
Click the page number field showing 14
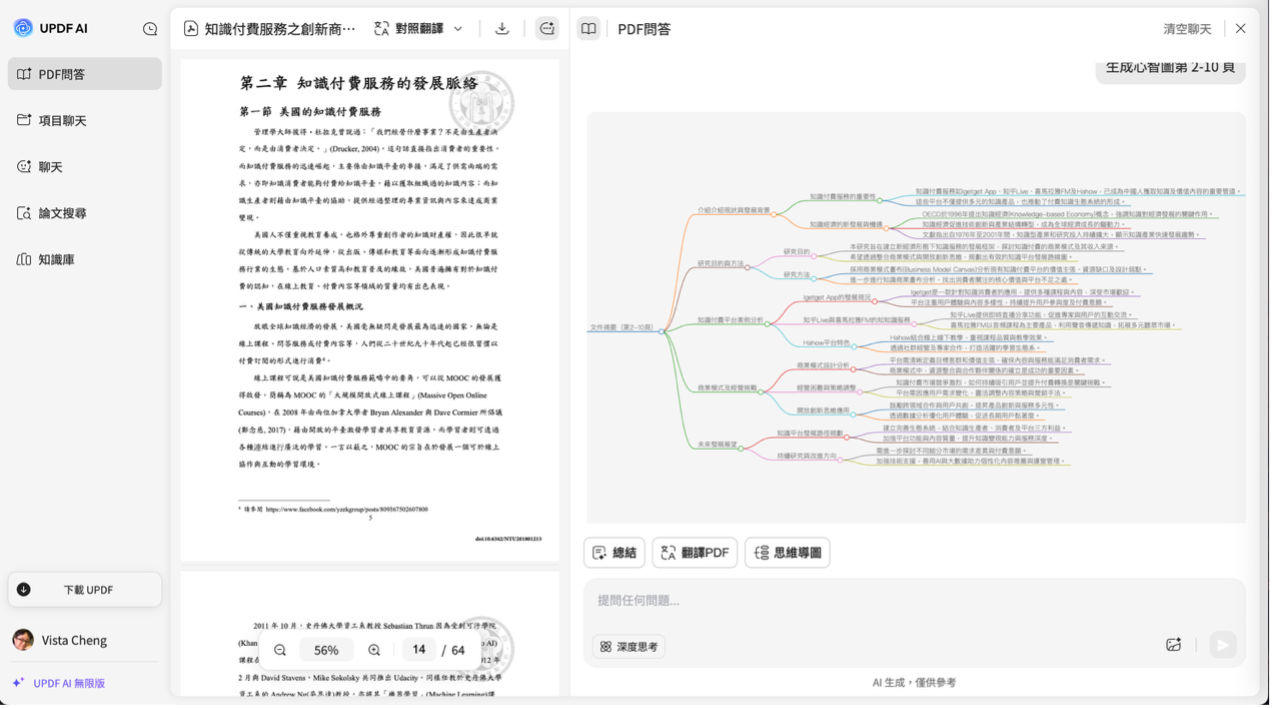tap(419, 650)
